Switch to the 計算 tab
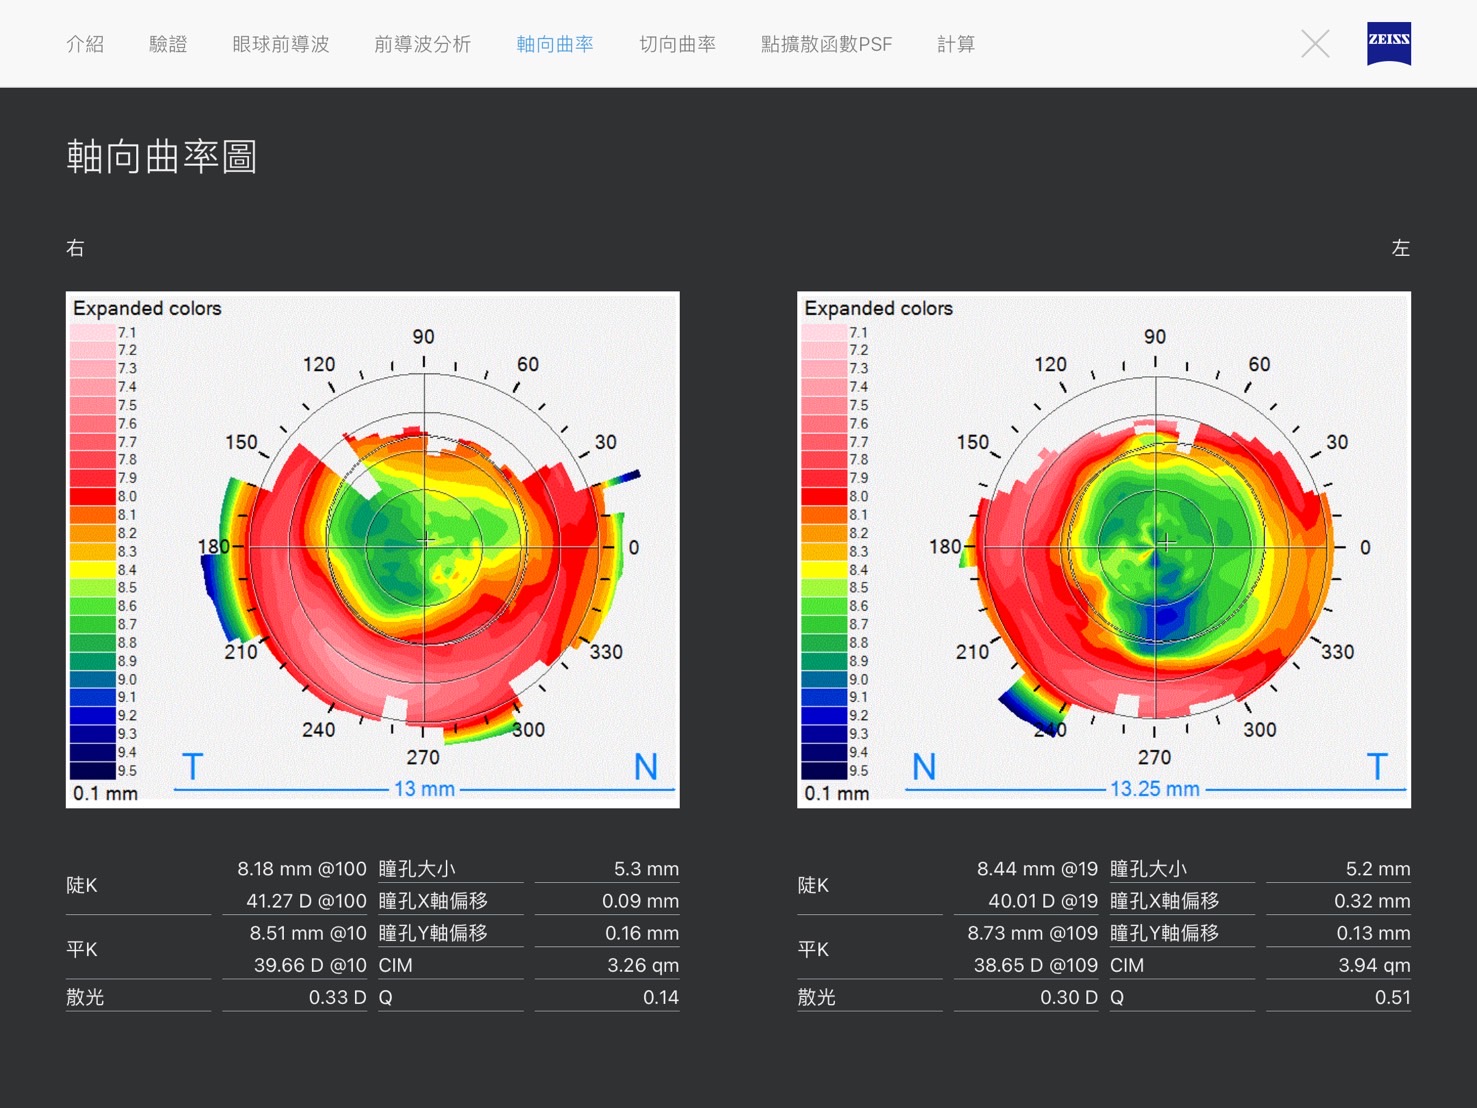 coord(956,44)
